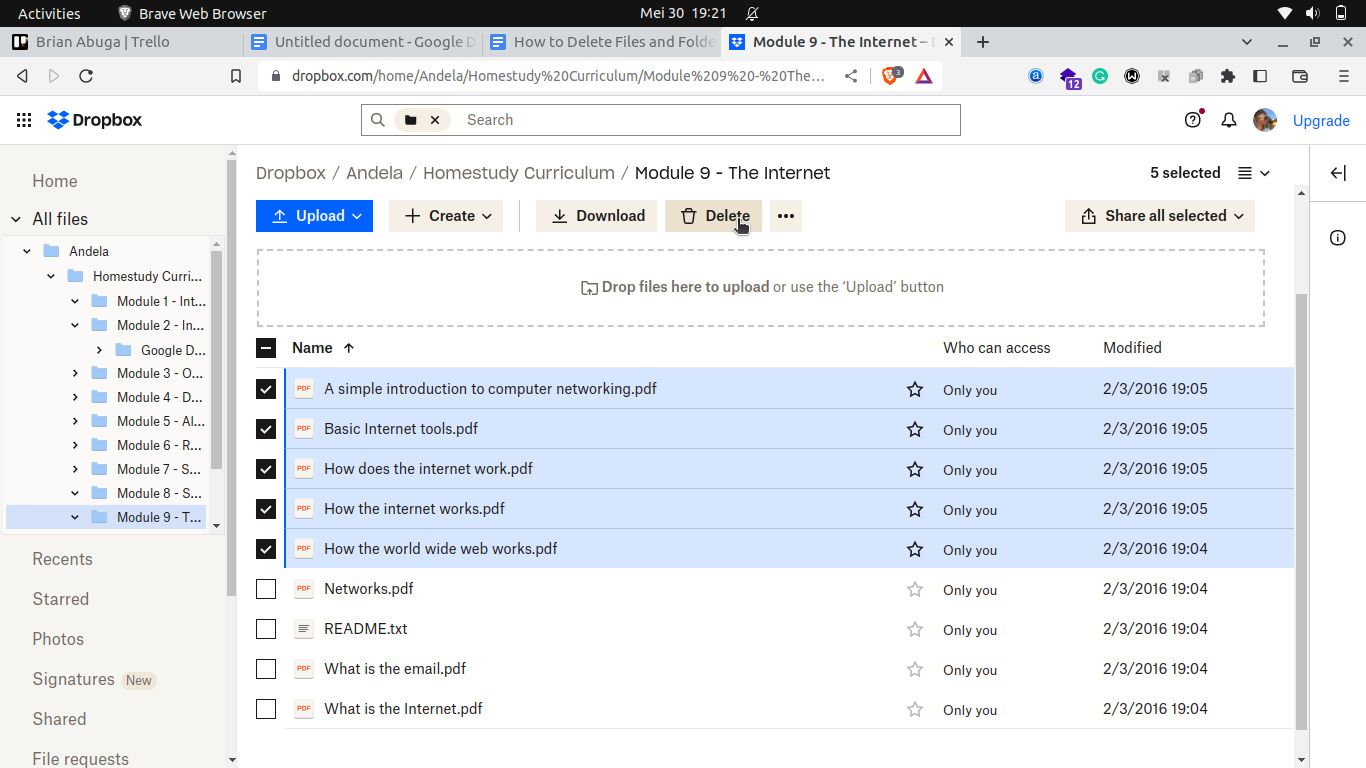Uncheck Basic Internet tools.pdf checkbox
1366x768 pixels.
pyautogui.click(x=266, y=429)
